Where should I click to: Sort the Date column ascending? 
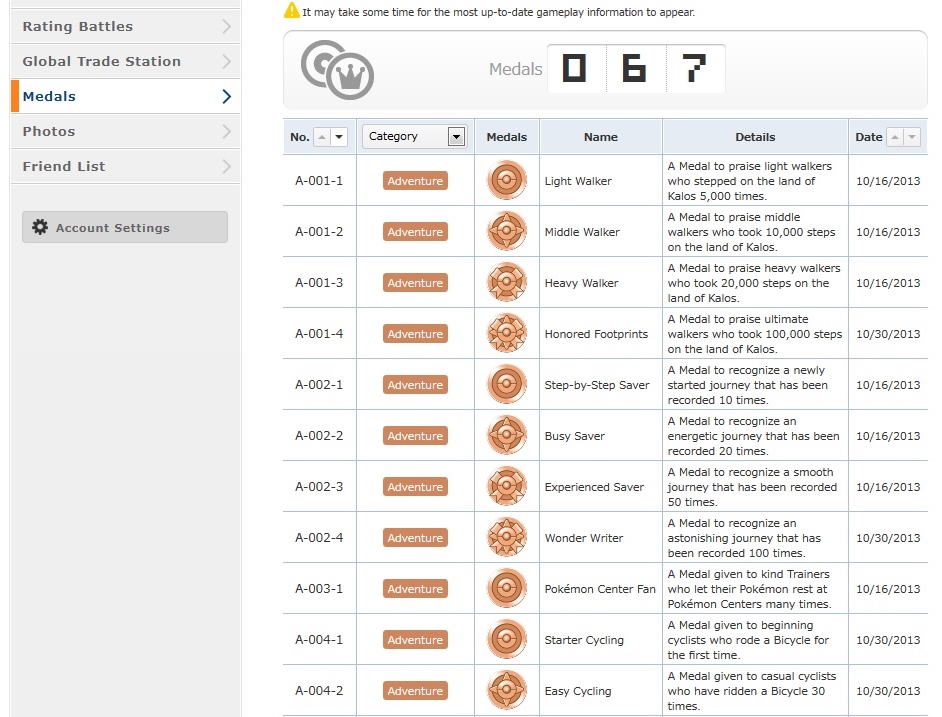coord(894,137)
